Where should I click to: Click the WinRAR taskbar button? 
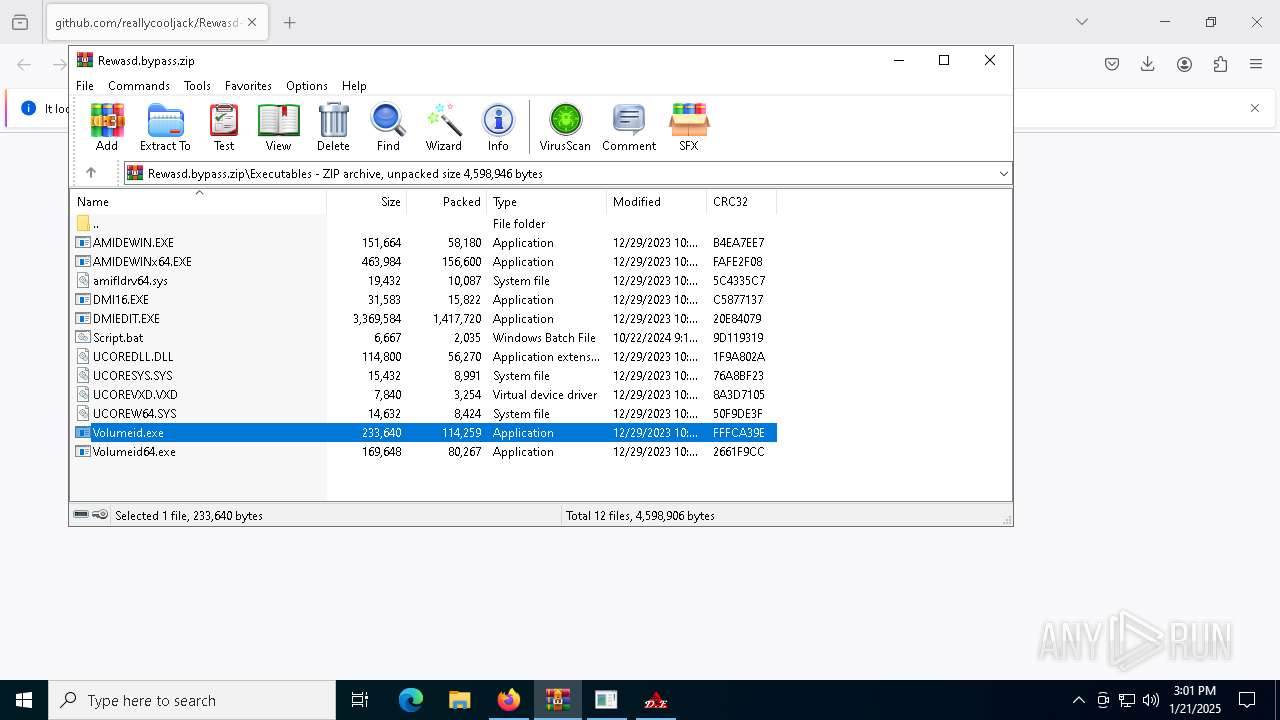558,700
